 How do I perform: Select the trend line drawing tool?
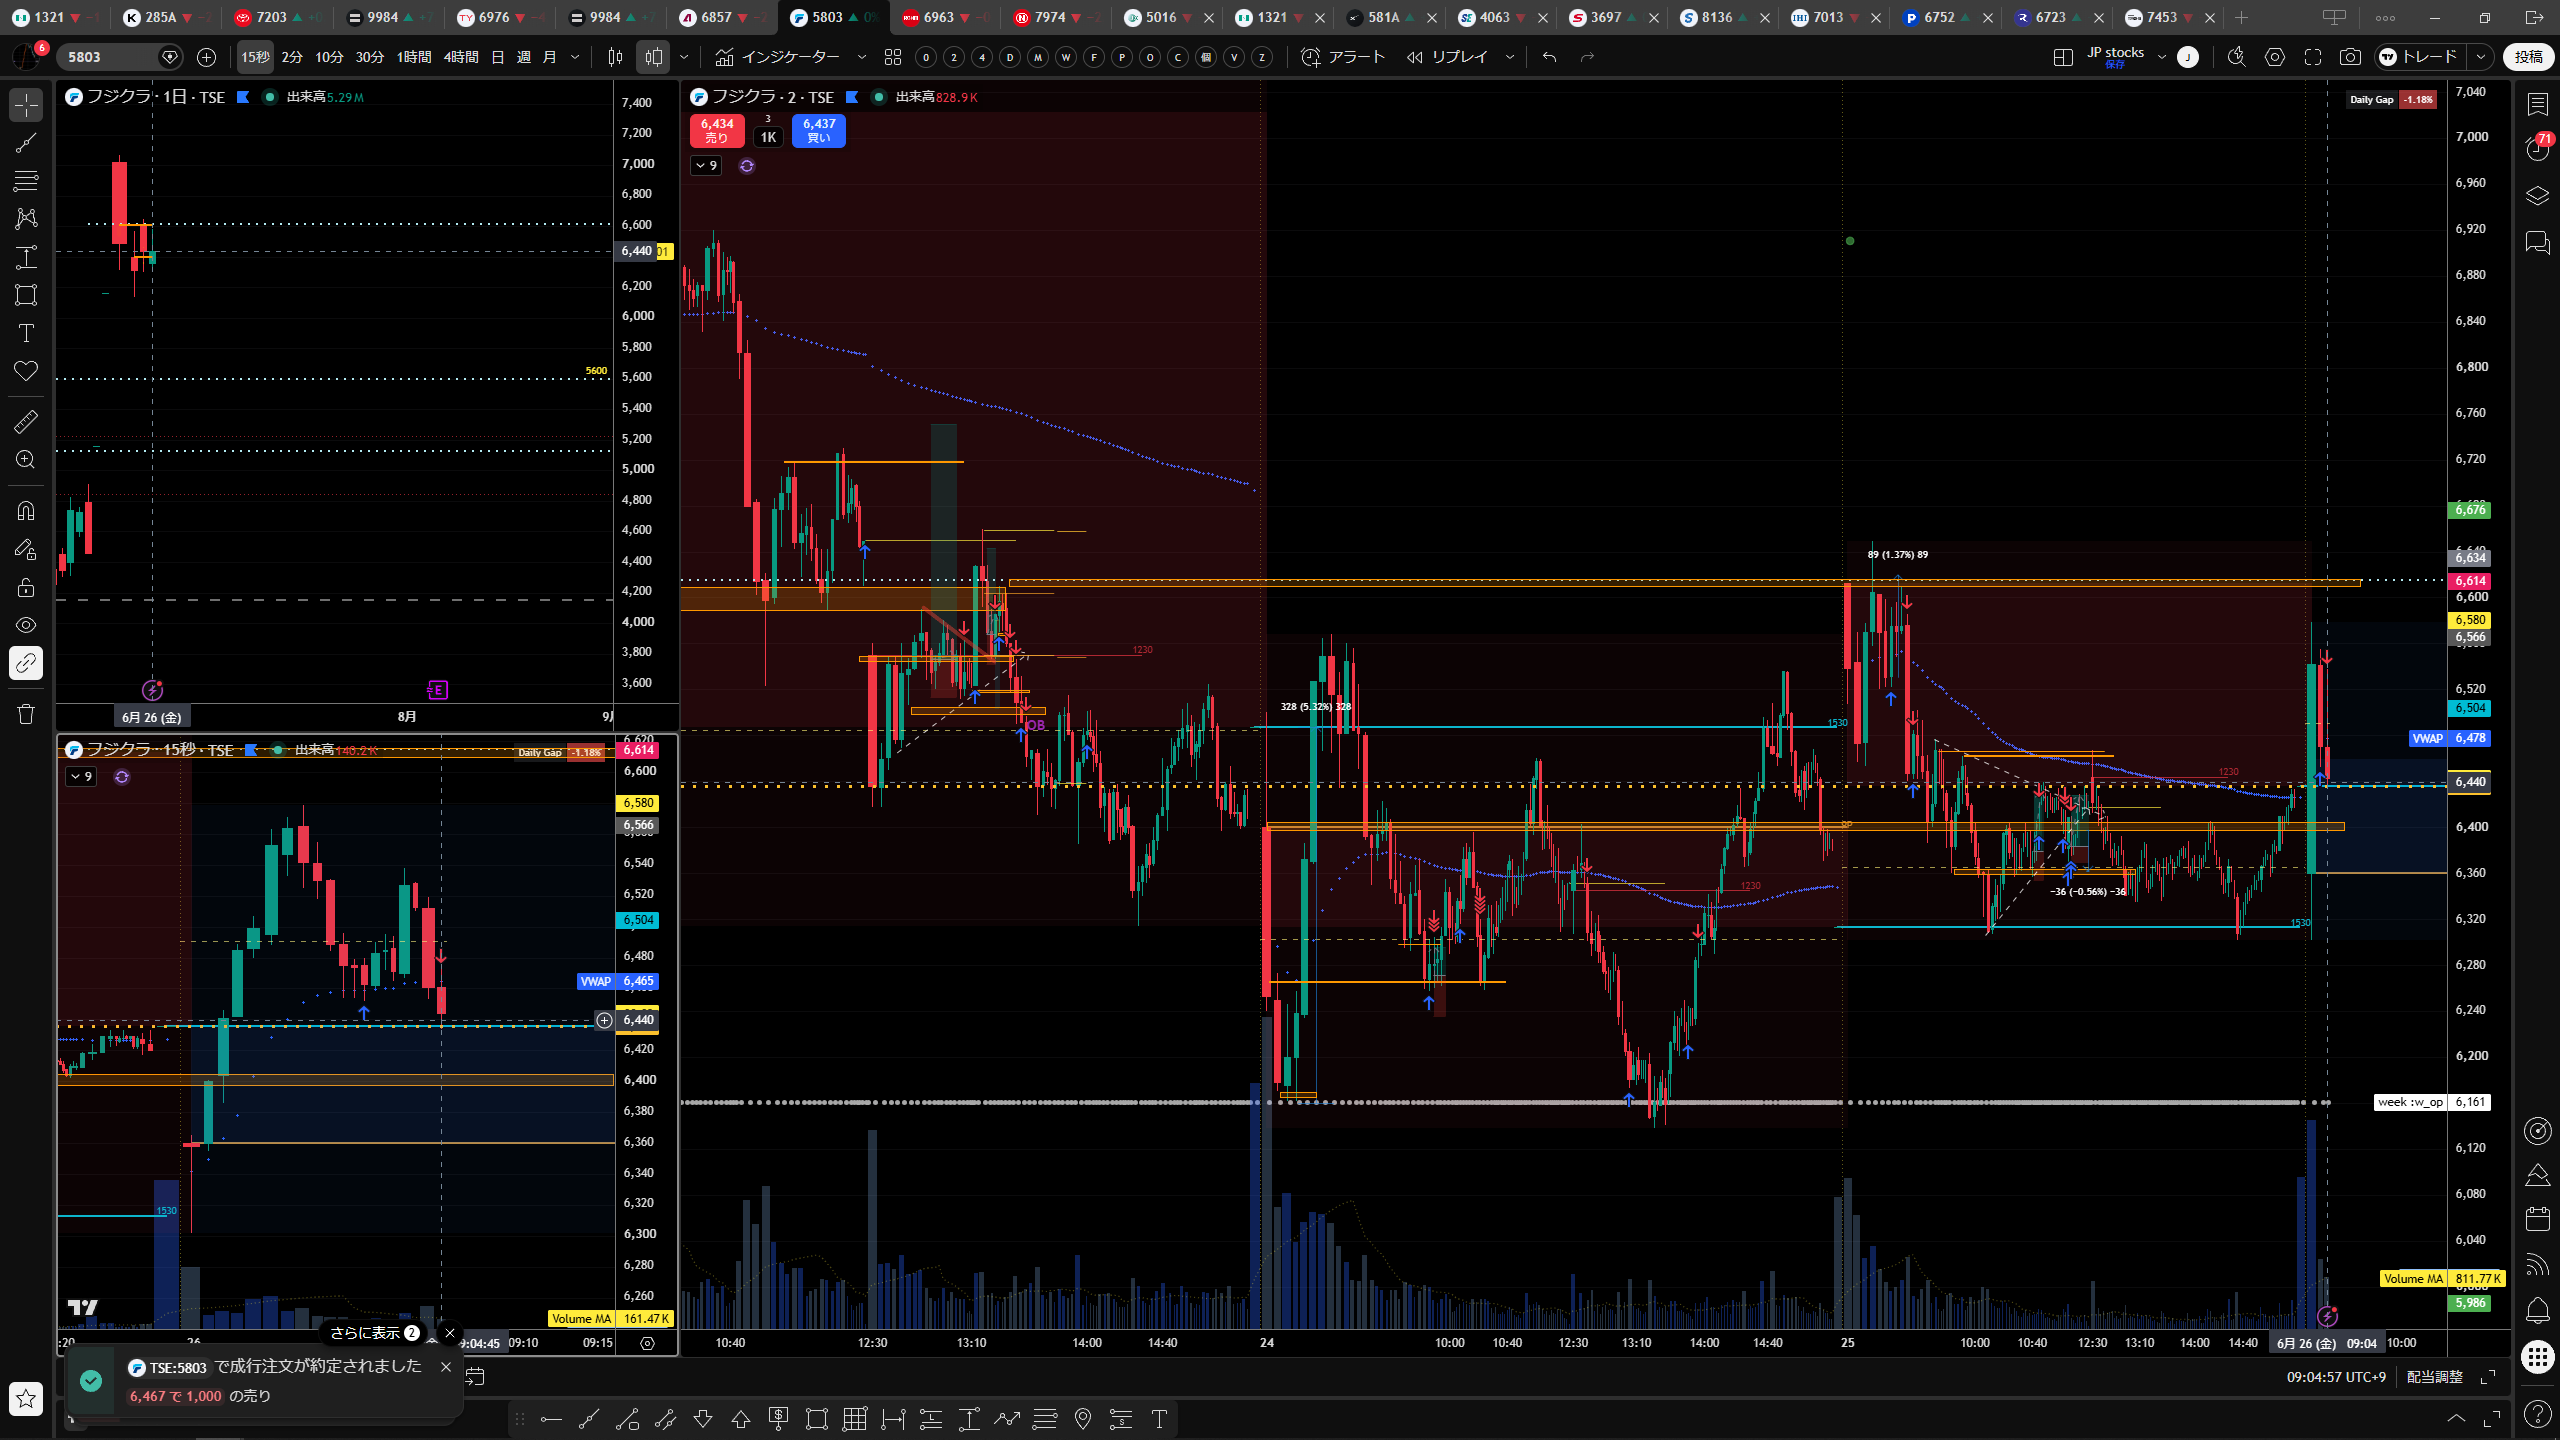click(x=26, y=142)
